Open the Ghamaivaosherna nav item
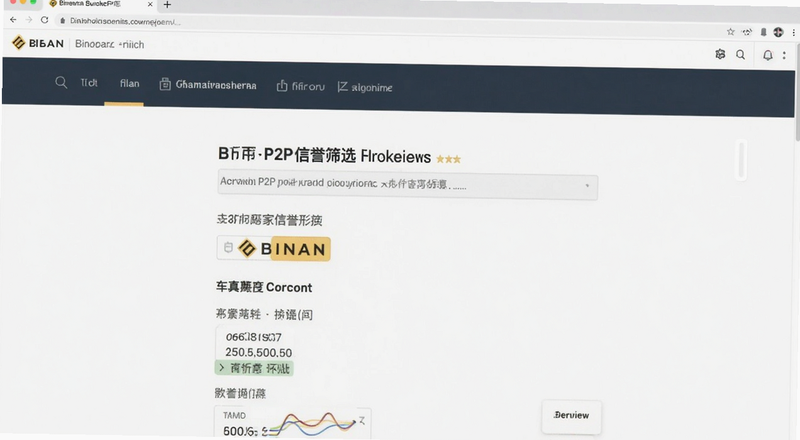The image size is (800, 440). 208,85
